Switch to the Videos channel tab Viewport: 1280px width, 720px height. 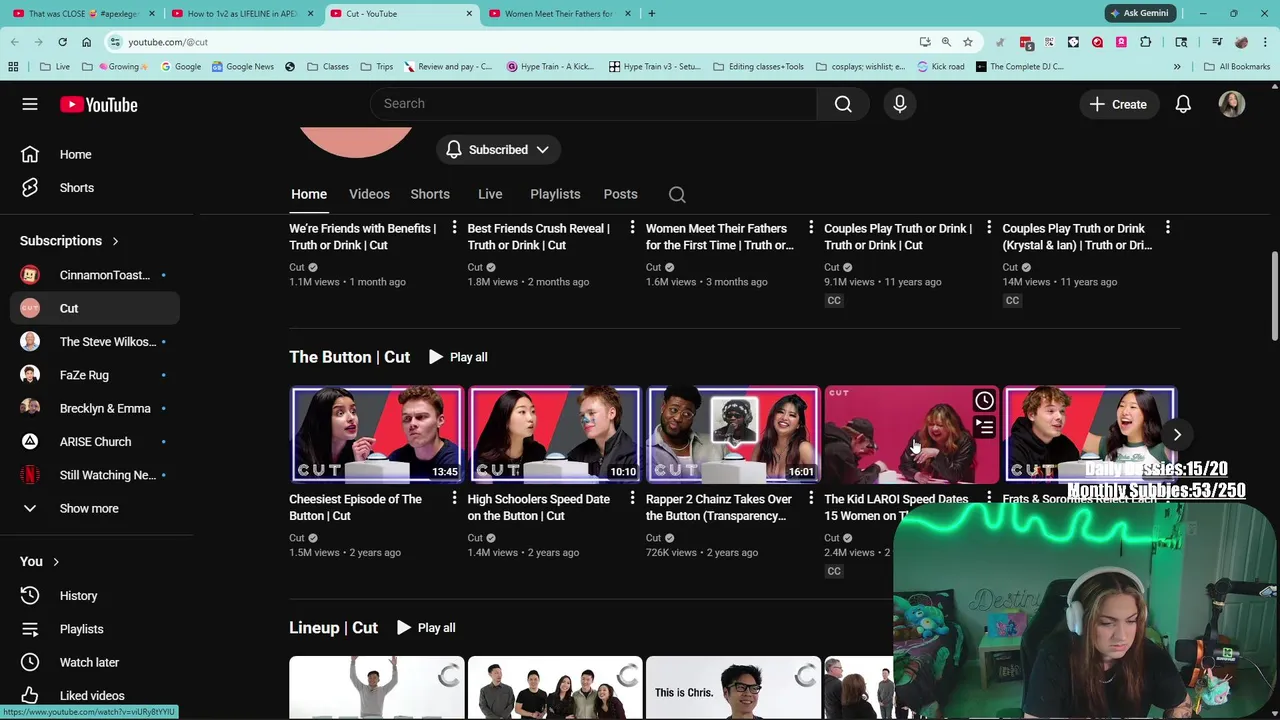click(x=369, y=194)
